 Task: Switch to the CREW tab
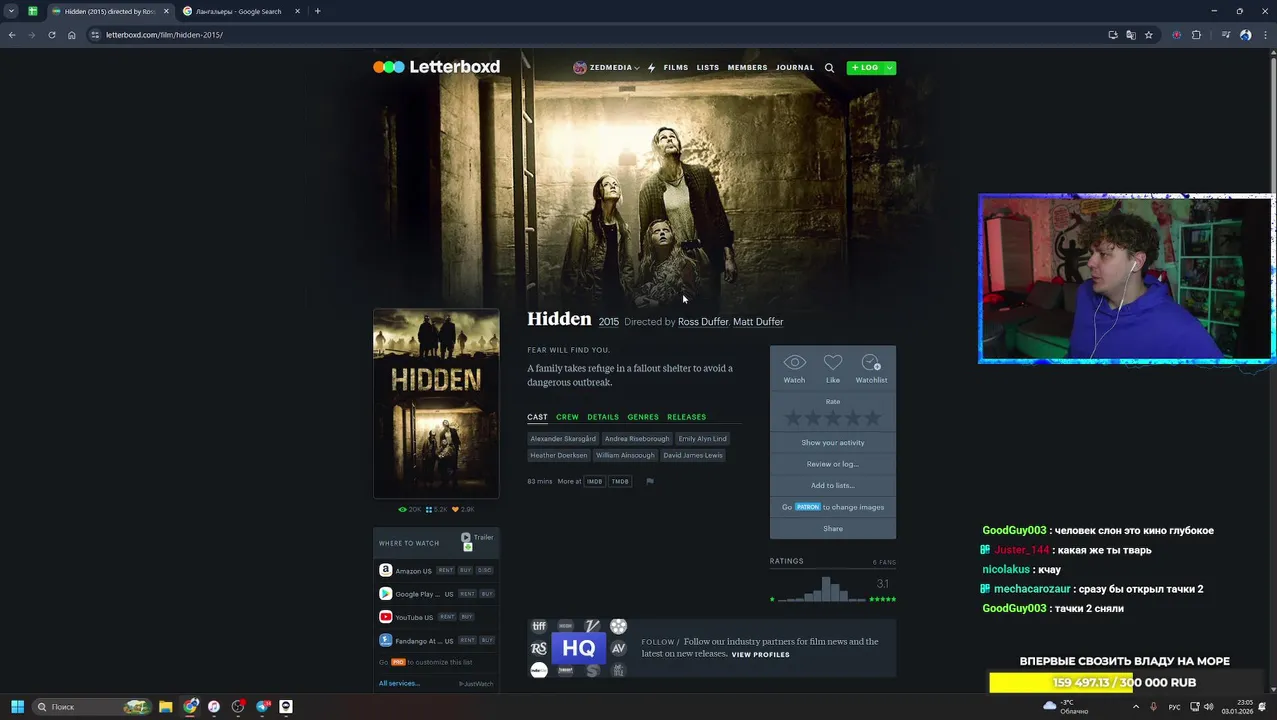(x=567, y=417)
